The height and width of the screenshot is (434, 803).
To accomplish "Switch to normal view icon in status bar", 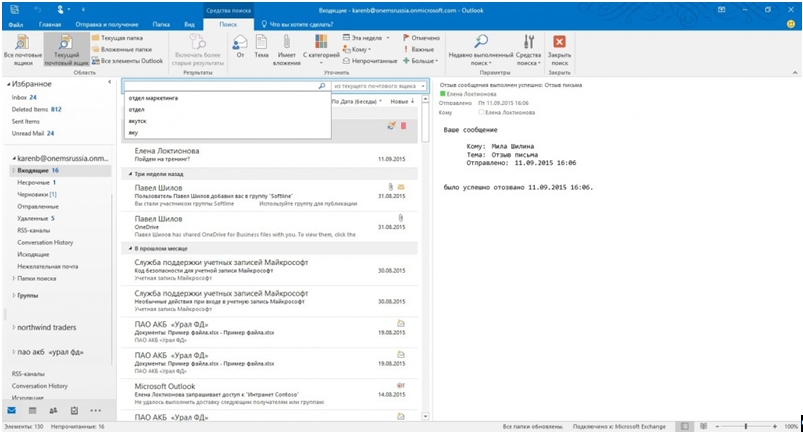I will pos(685,426).
